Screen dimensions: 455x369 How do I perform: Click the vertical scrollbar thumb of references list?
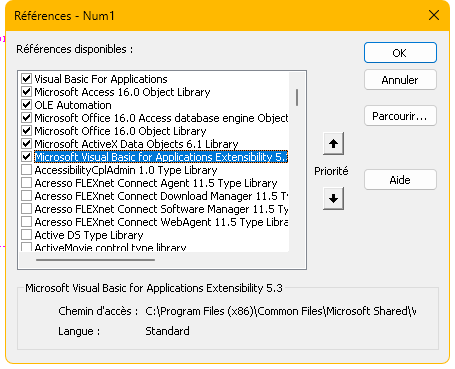tap(297, 97)
